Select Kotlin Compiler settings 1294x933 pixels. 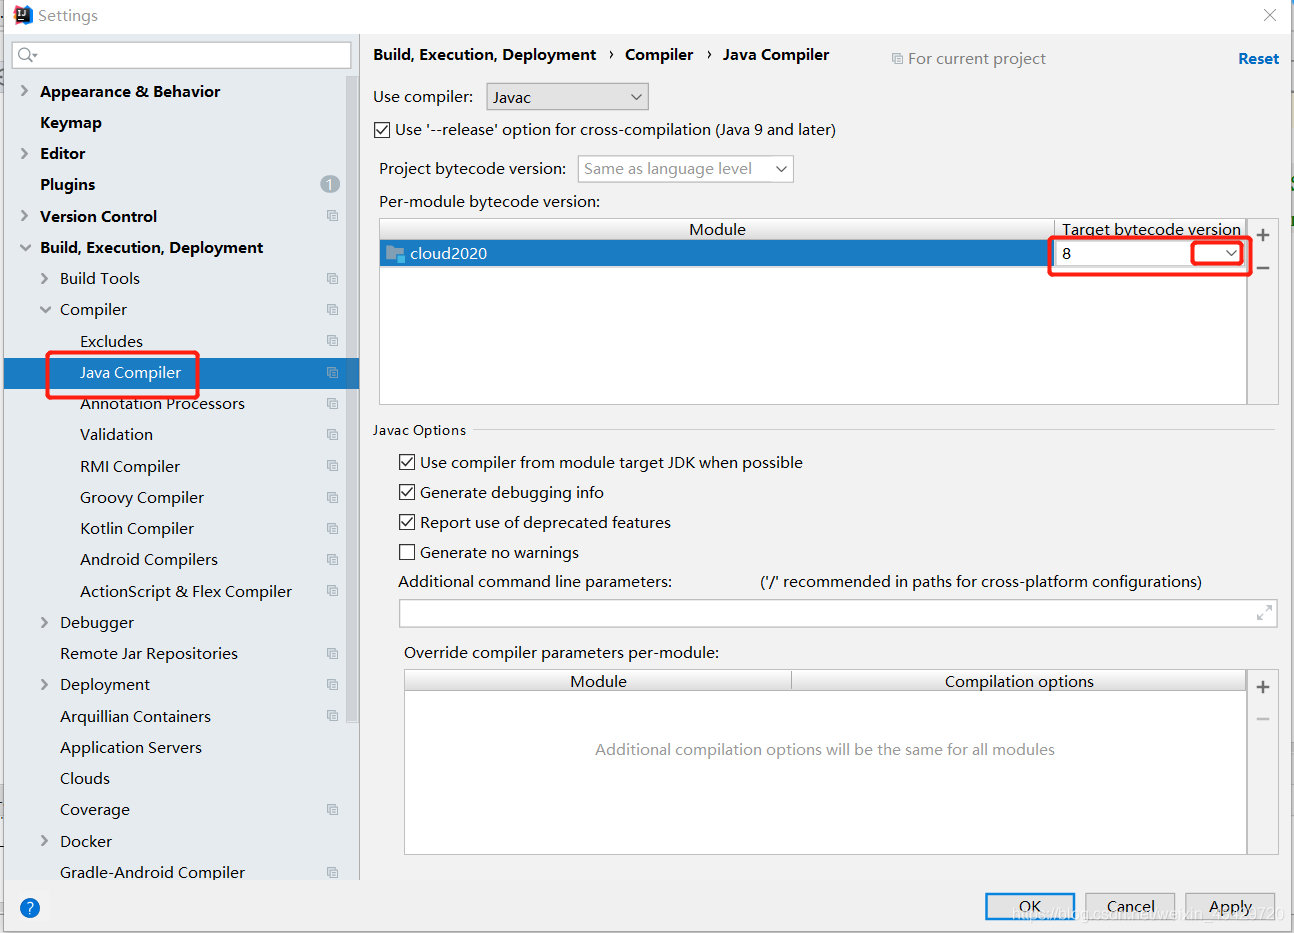137,528
